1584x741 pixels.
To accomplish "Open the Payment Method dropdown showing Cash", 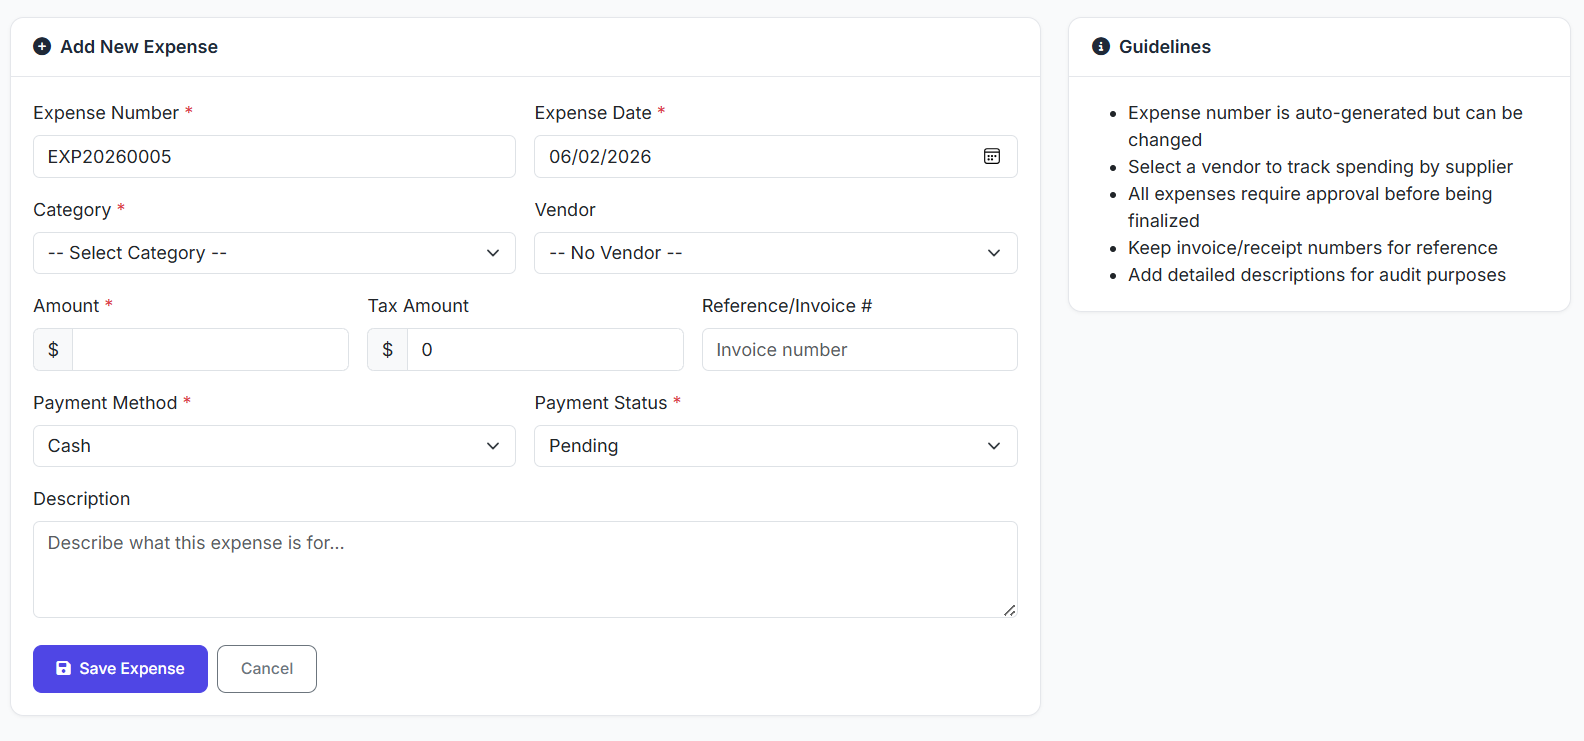I will point(274,446).
